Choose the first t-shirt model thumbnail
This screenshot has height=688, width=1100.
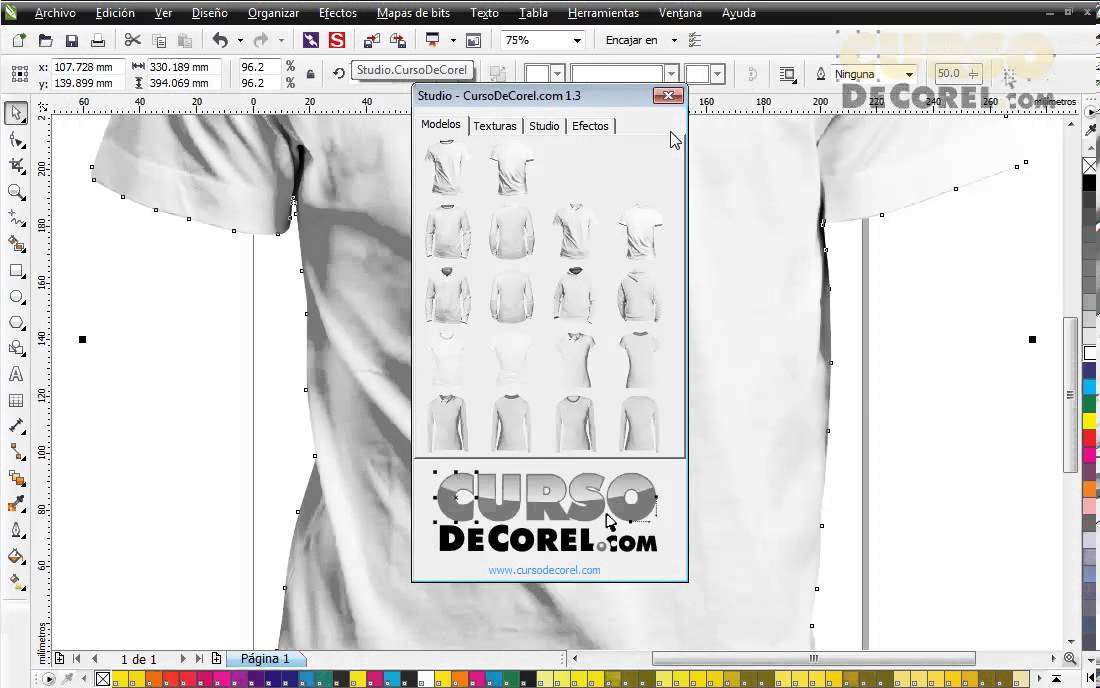[447, 167]
